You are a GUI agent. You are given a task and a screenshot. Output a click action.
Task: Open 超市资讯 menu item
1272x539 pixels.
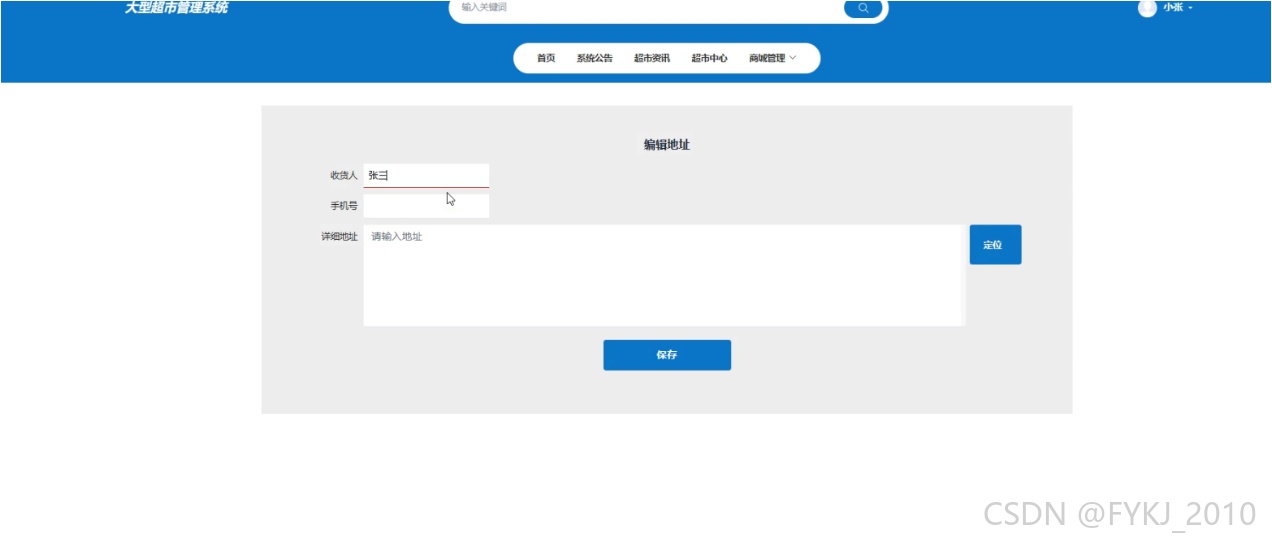pyautogui.click(x=652, y=58)
